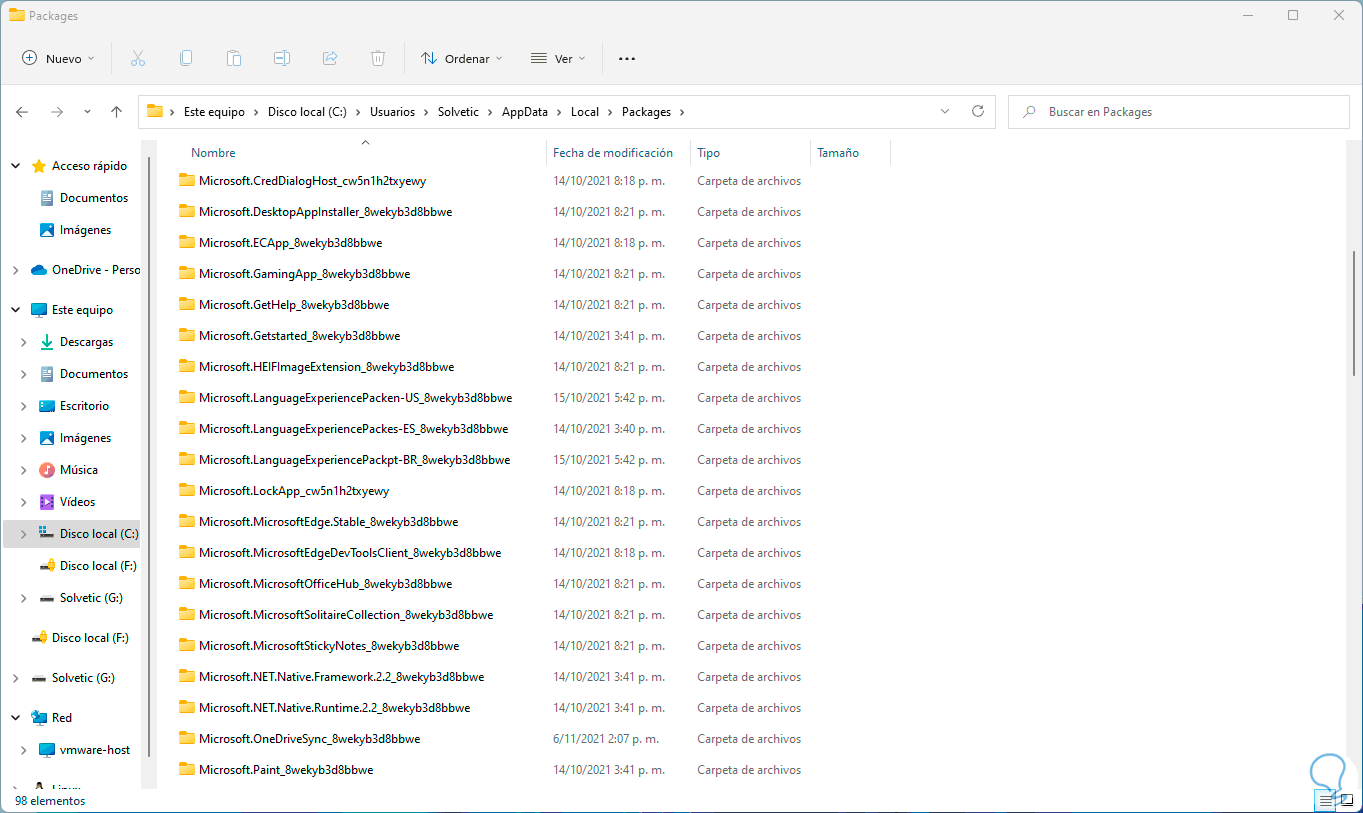Go up one folder level arrow
The width and height of the screenshot is (1363, 813).
117,112
